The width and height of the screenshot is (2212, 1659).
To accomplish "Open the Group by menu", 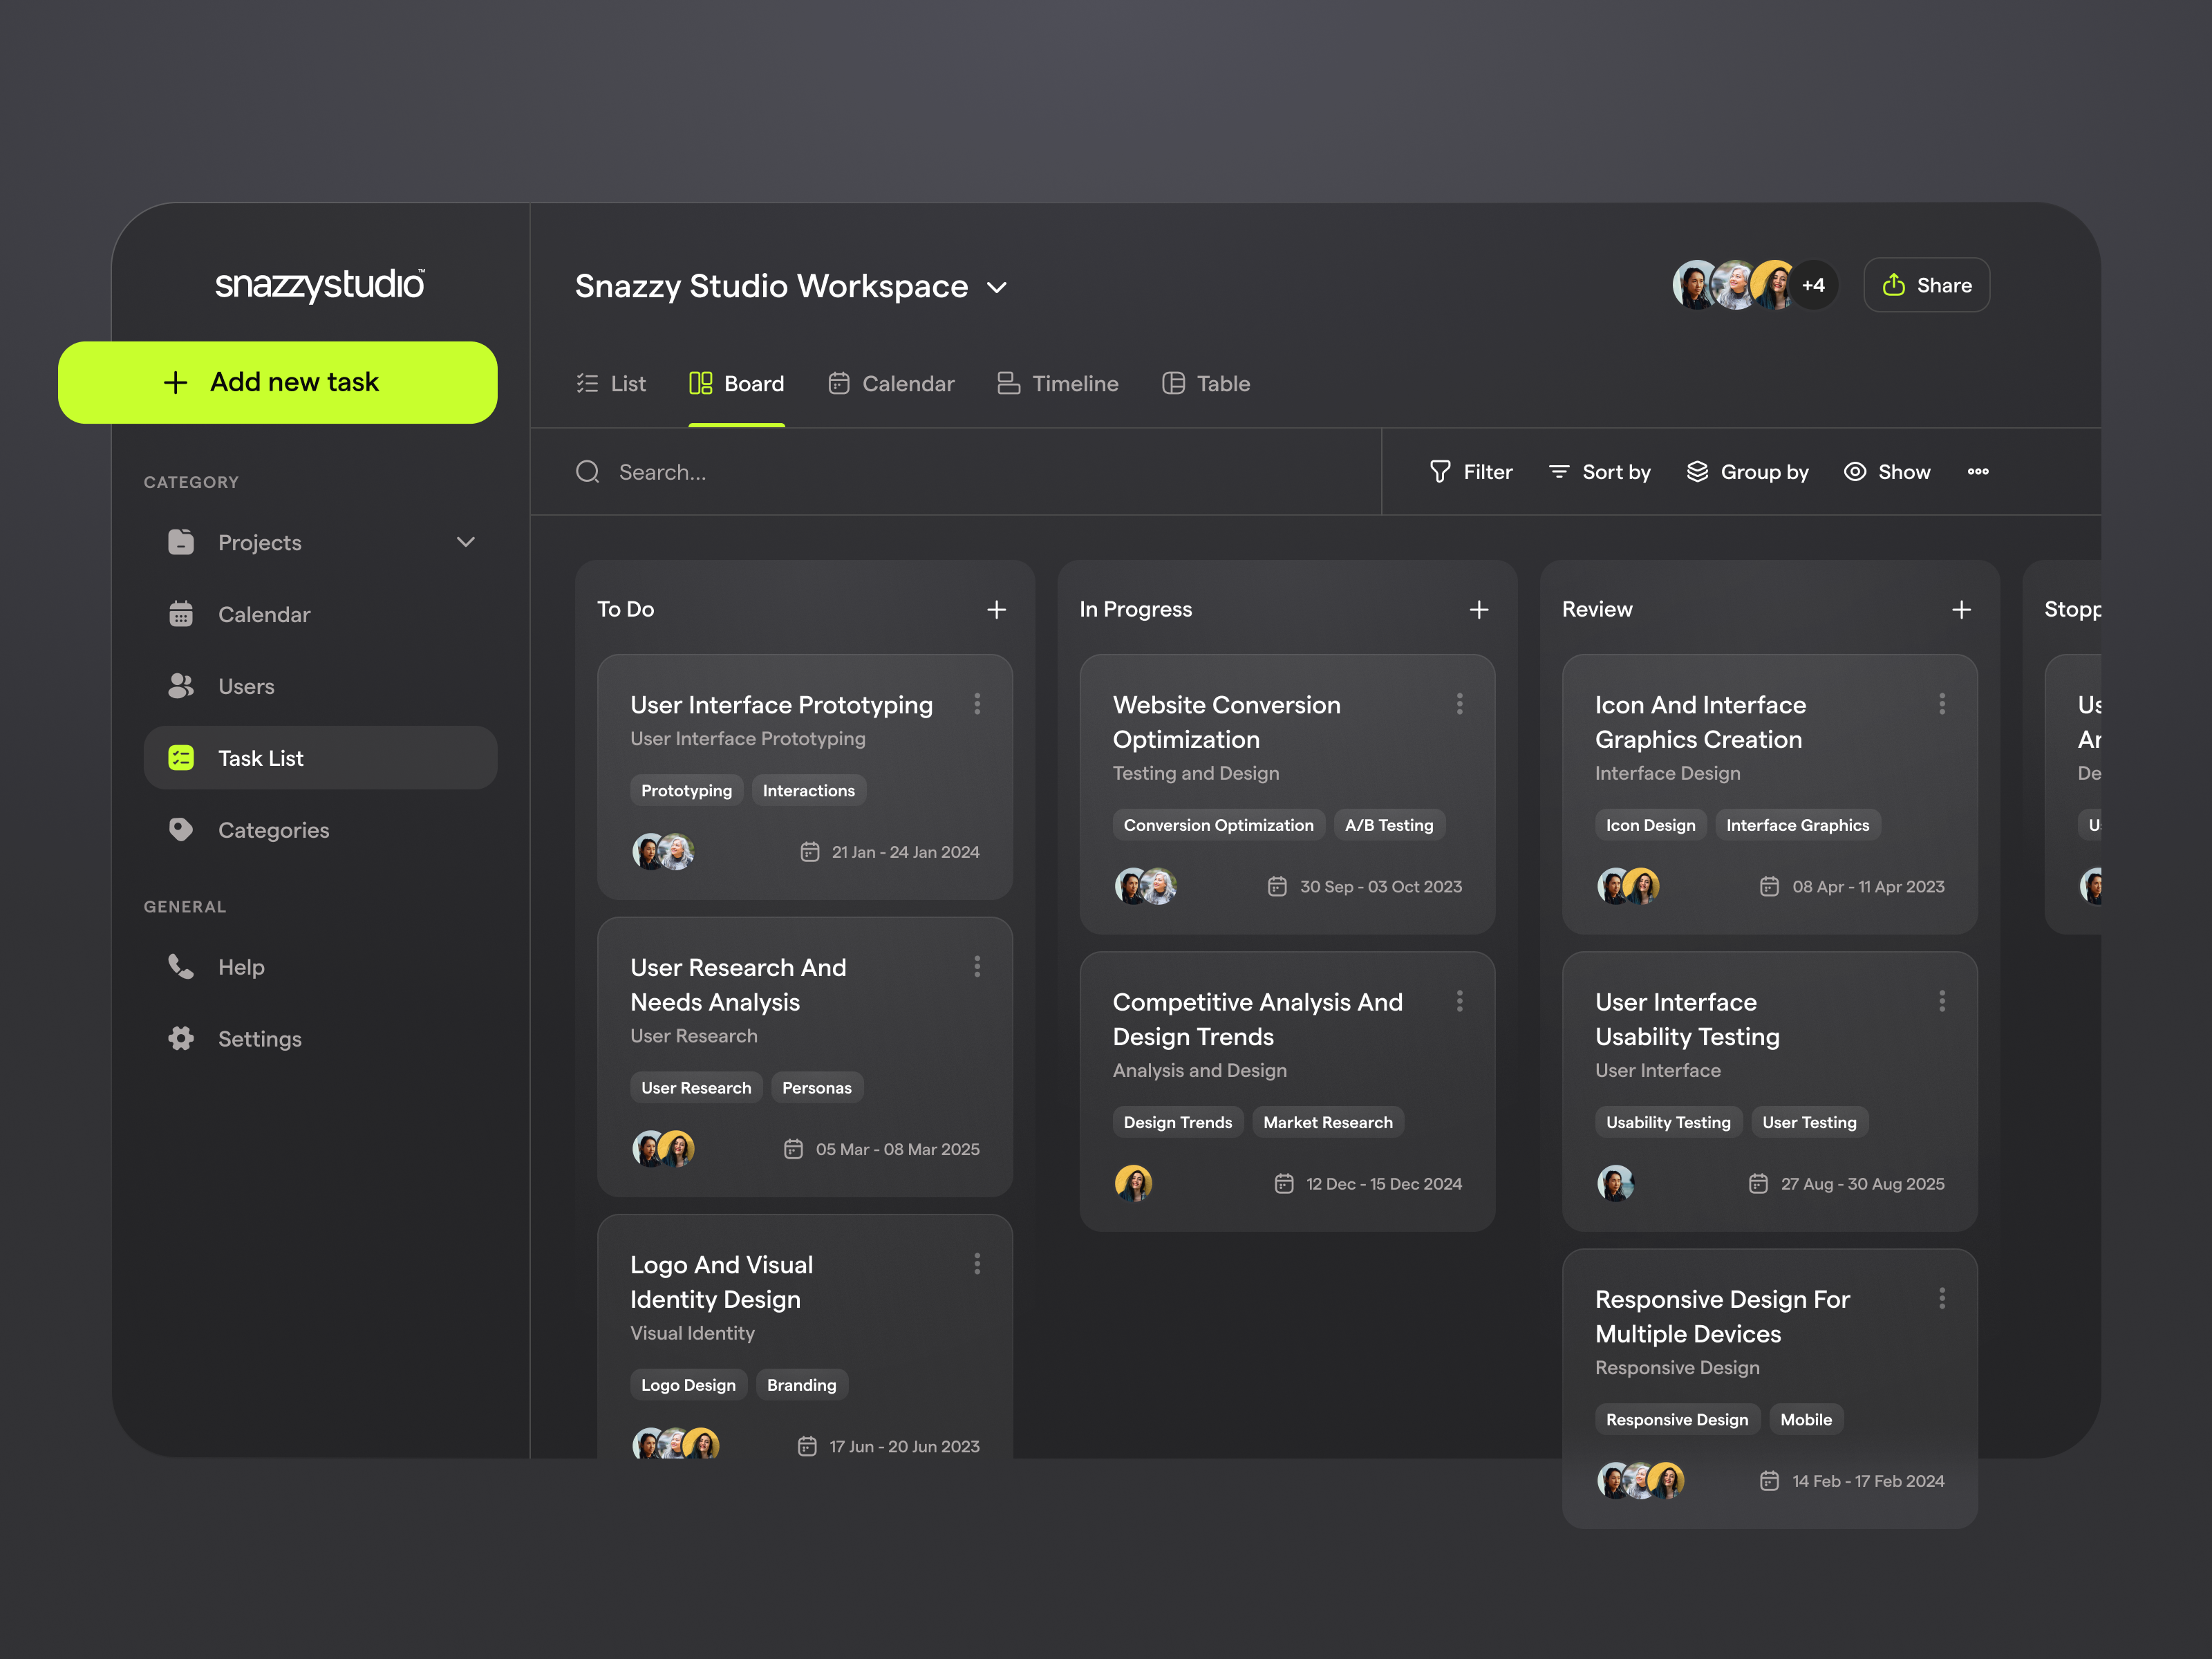I will 1747,472.
